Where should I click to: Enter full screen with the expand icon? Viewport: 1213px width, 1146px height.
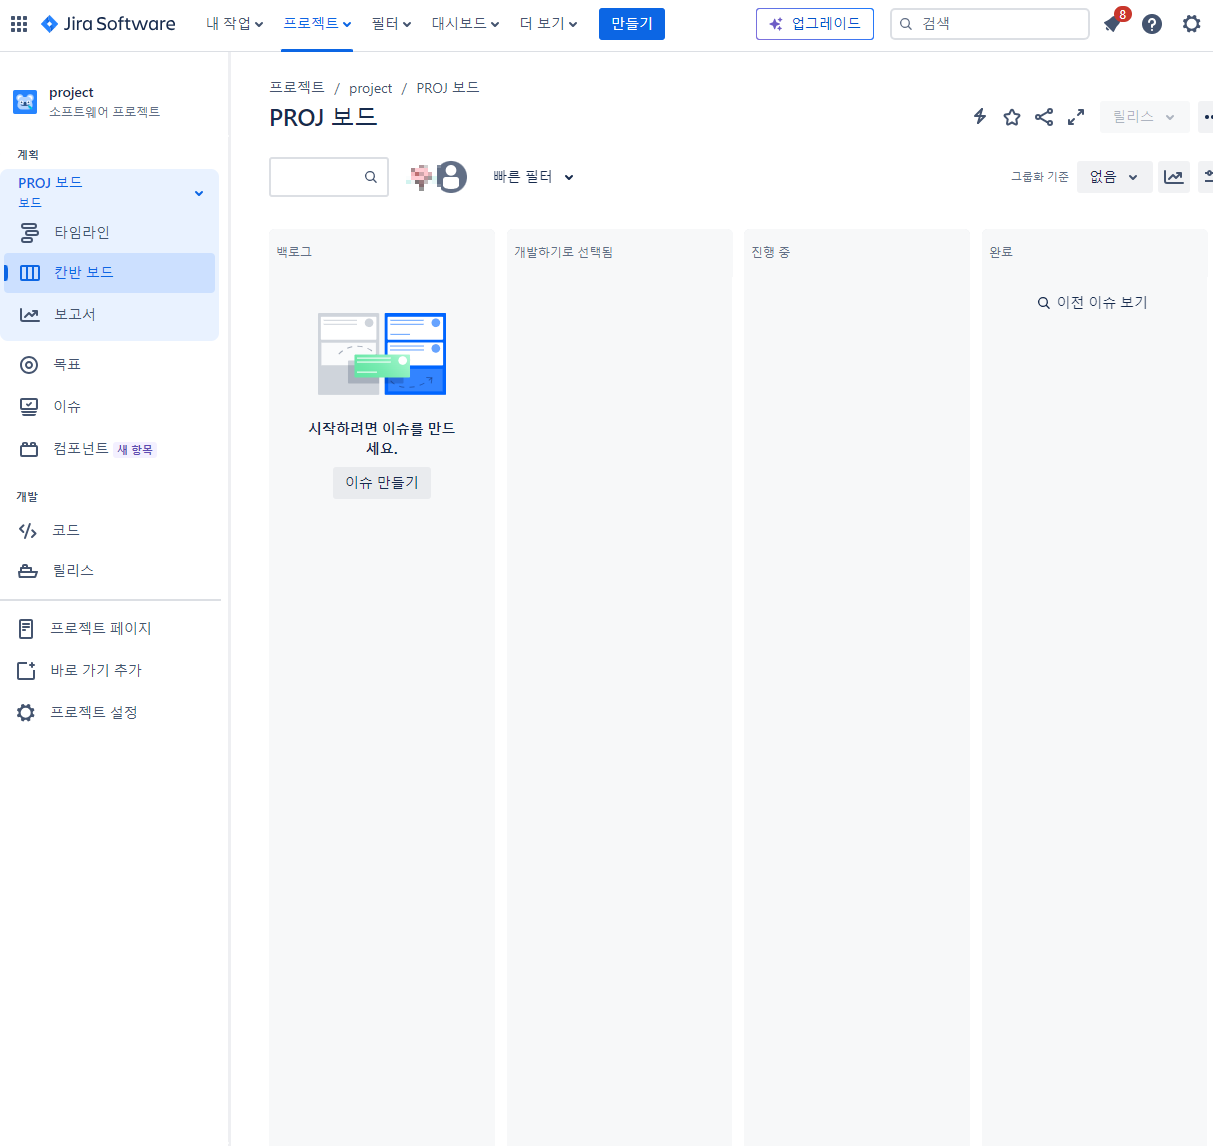click(x=1076, y=117)
